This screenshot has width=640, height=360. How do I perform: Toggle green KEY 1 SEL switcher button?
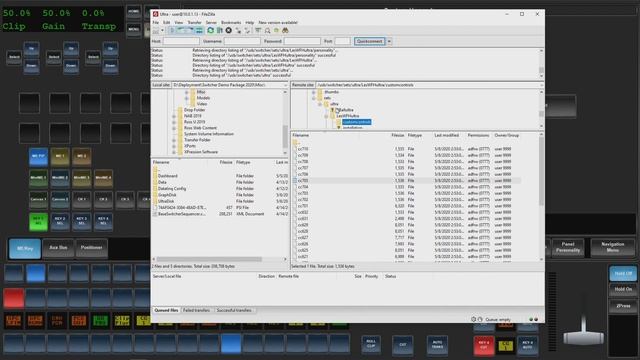[38, 222]
